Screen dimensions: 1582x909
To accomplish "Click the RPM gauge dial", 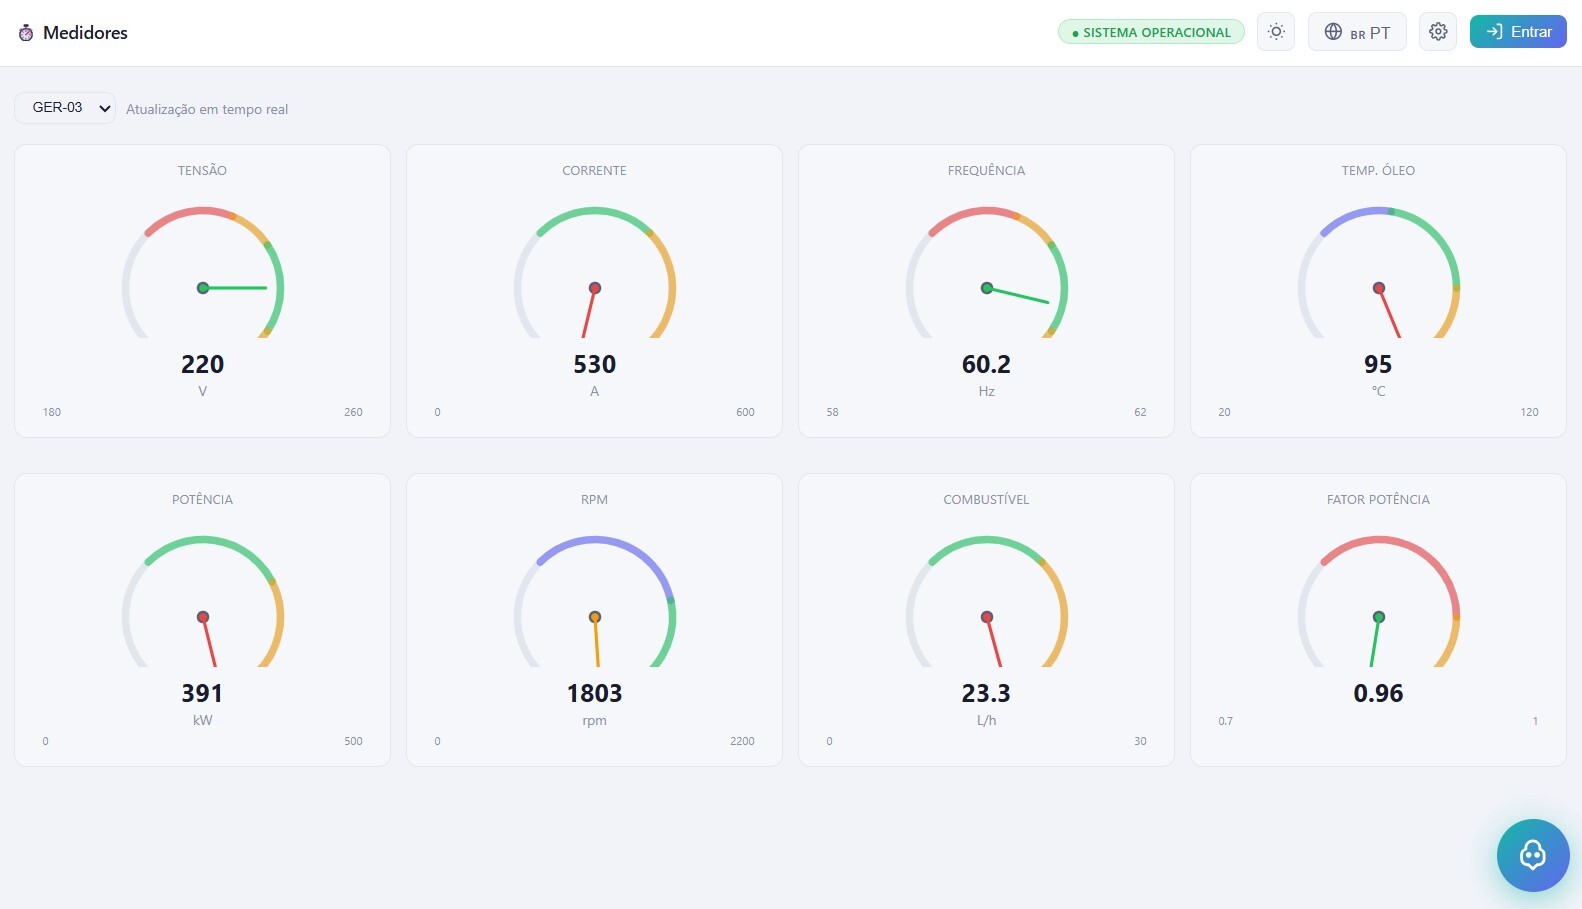I will [x=595, y=601].
